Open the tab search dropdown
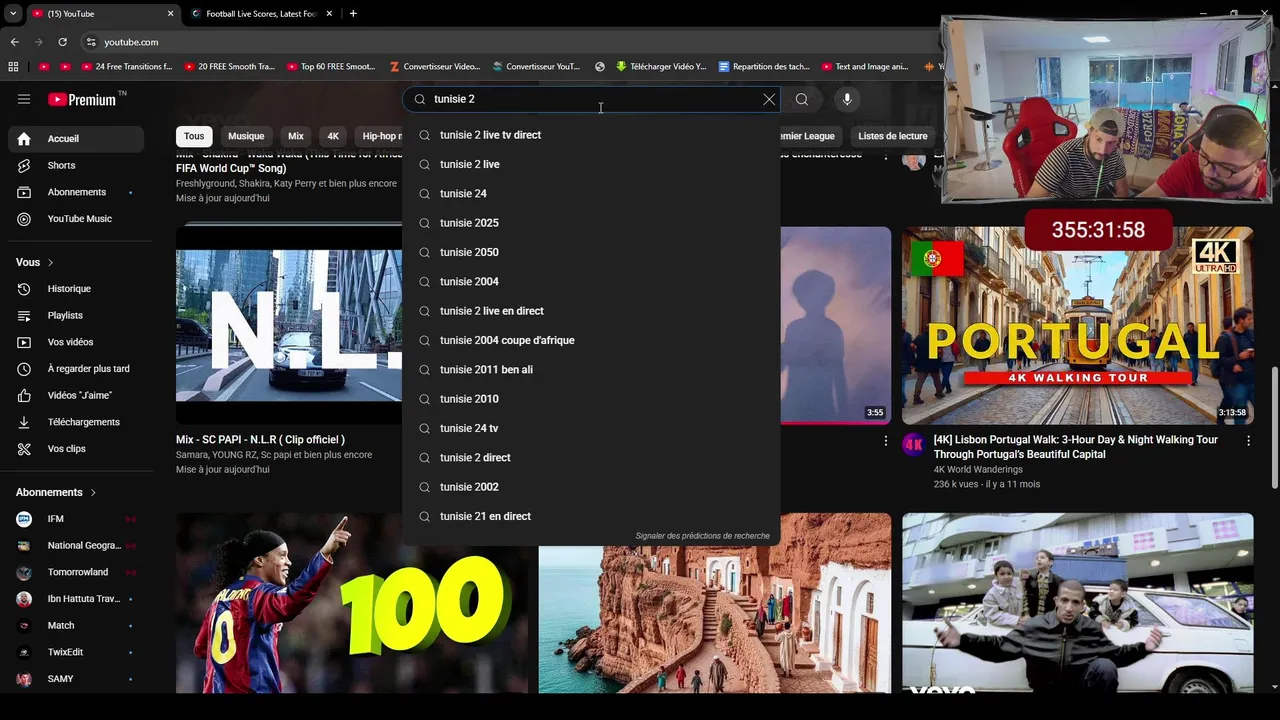Image resolution: width=1280 pixels, height=720 pixels. click(13, 14)
